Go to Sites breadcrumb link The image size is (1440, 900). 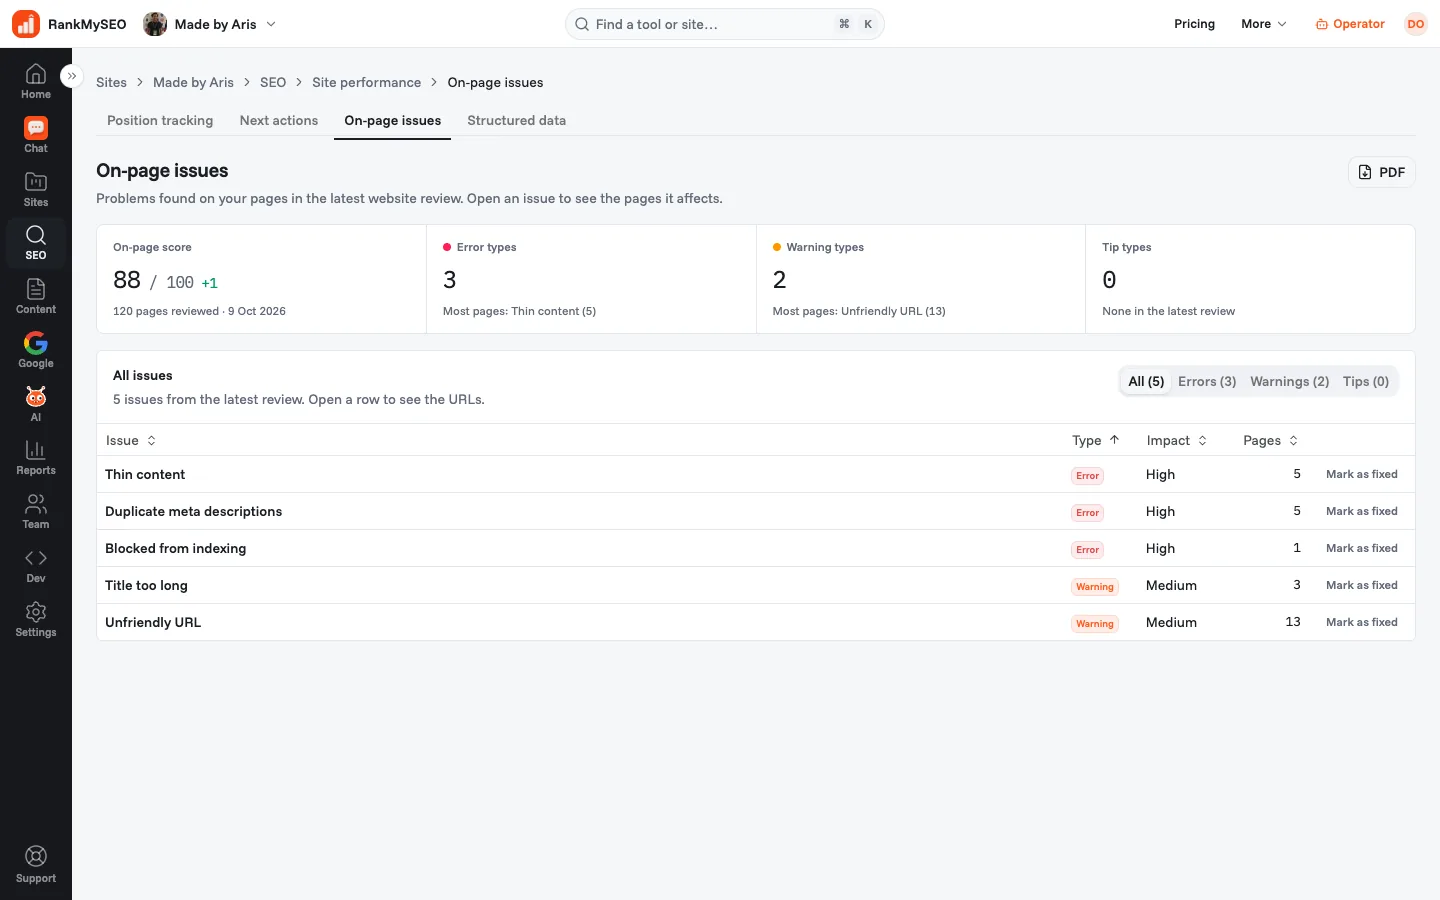tap(111, 82)
